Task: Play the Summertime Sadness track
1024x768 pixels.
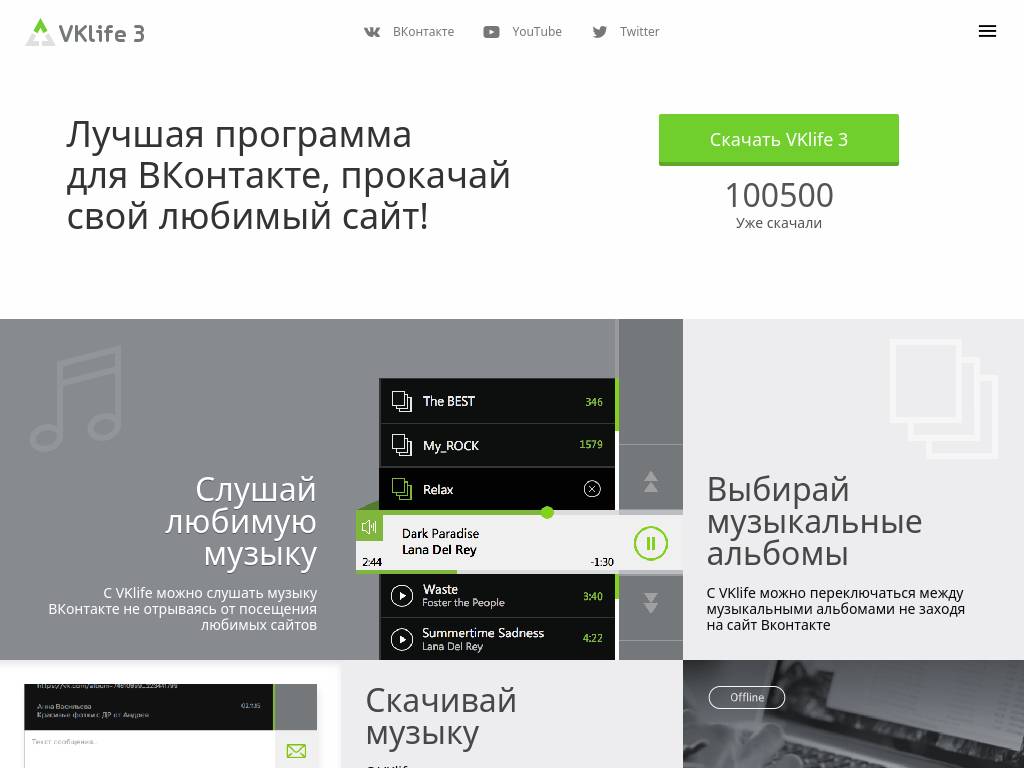Action: [402, 639]
